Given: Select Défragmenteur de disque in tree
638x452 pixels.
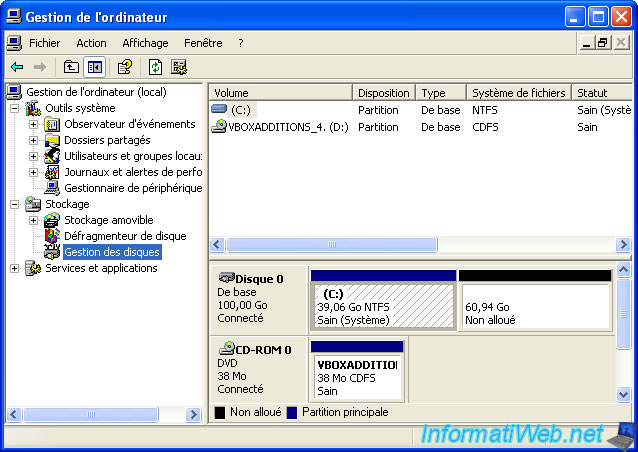Looking at the screenshot, I should (x=125, y=236).
